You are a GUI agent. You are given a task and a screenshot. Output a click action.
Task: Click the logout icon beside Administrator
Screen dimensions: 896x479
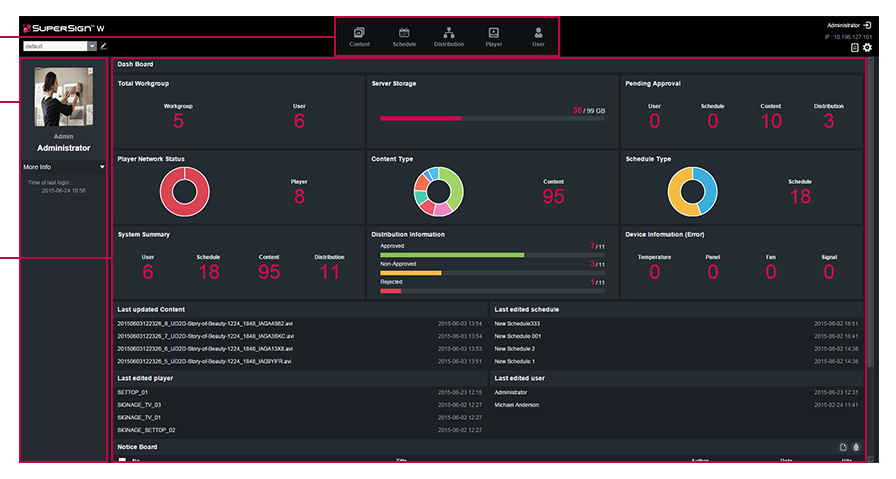(x=867, y=24)
